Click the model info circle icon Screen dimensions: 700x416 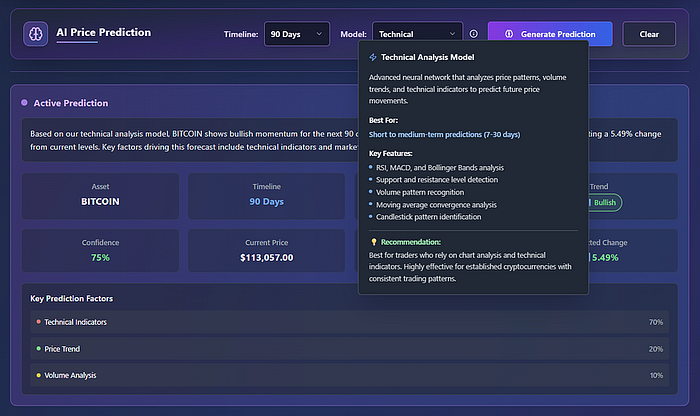tap(474, 34)
